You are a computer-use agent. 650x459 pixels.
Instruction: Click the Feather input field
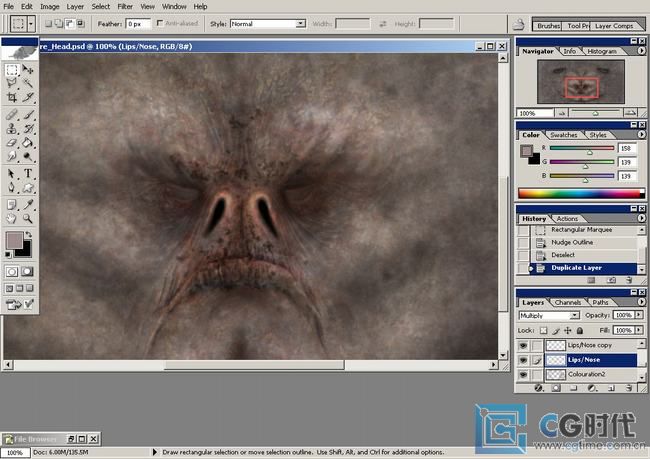pyautogui.click(x=138, y=24)
